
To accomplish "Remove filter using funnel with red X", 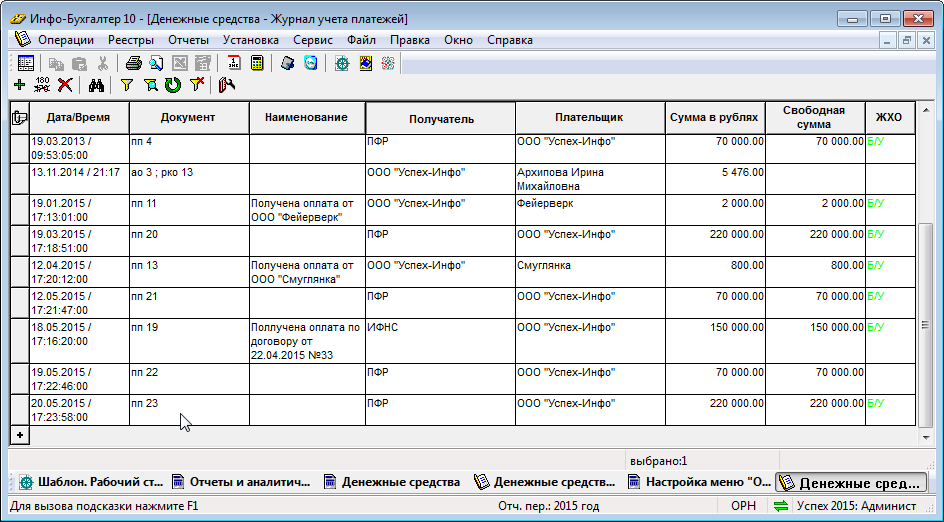I will tap(196, 85).
